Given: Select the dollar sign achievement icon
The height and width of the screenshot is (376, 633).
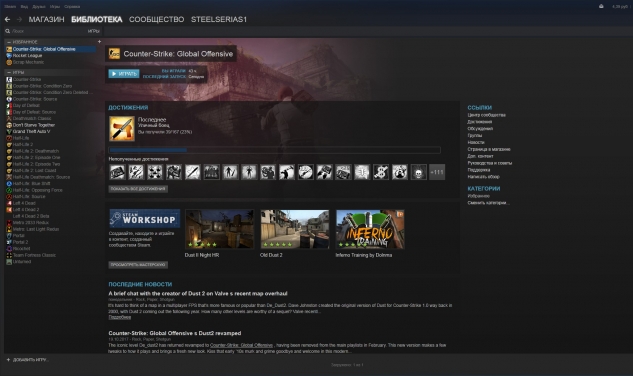Looking at the screenshot, I should tap(381, 172).
